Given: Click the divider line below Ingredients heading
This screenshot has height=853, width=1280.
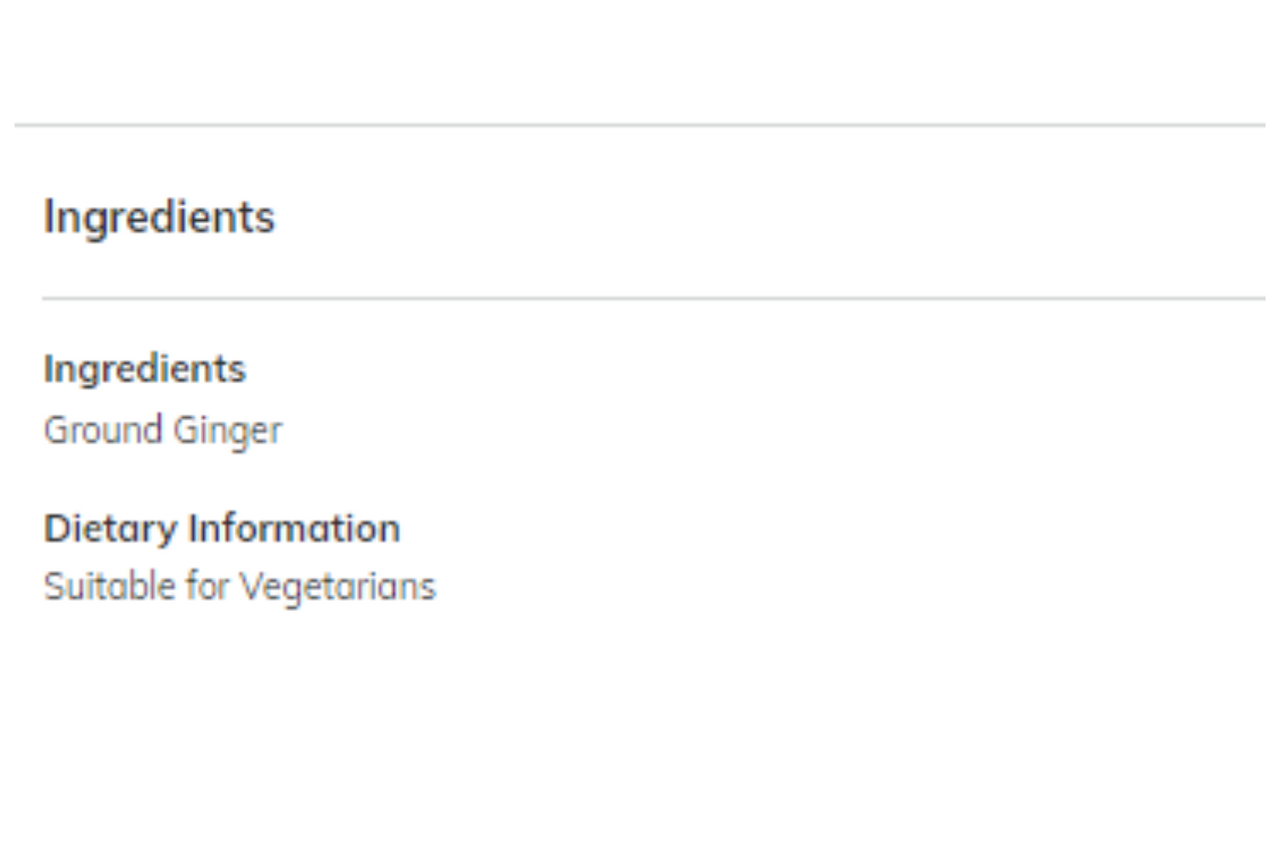Looking at the screenshot, I should click(654, 298).
